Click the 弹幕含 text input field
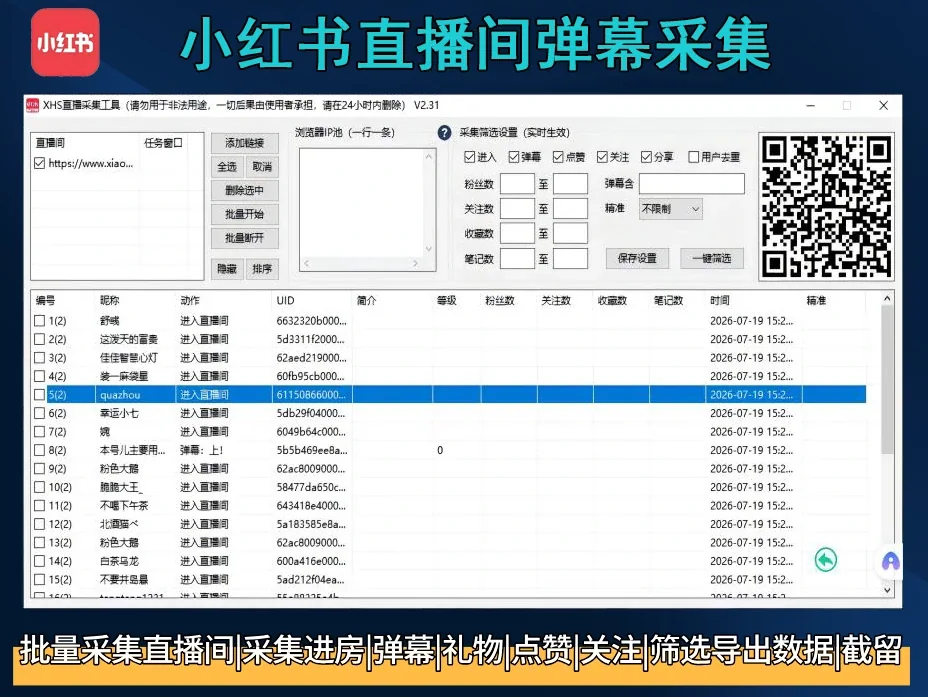The width and height of the screenshot is (928, 697). [692, 184]
